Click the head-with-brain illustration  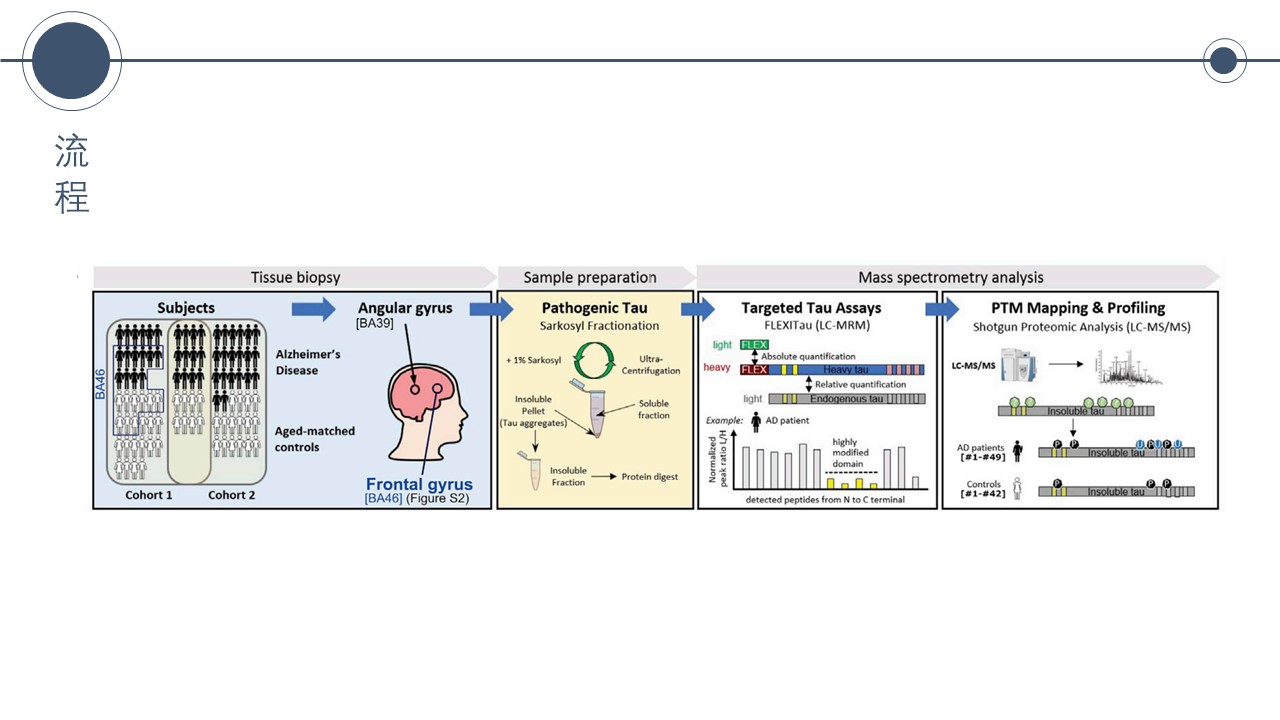coord(428,410)
